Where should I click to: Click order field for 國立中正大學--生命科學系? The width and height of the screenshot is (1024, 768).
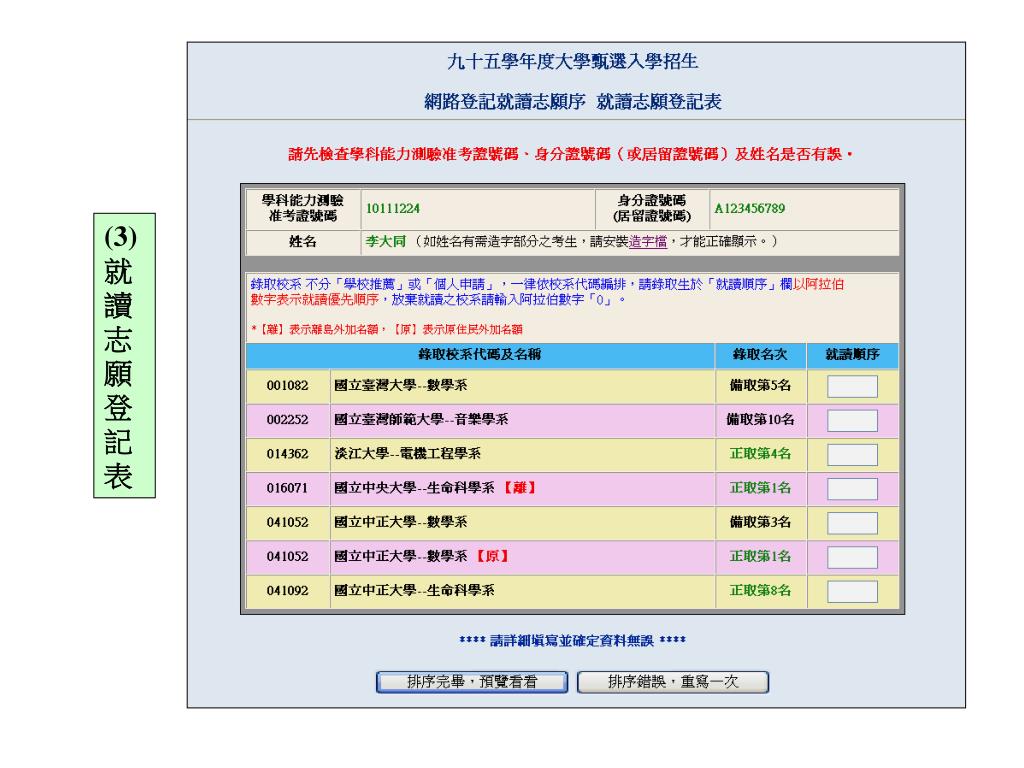(852, 591)
